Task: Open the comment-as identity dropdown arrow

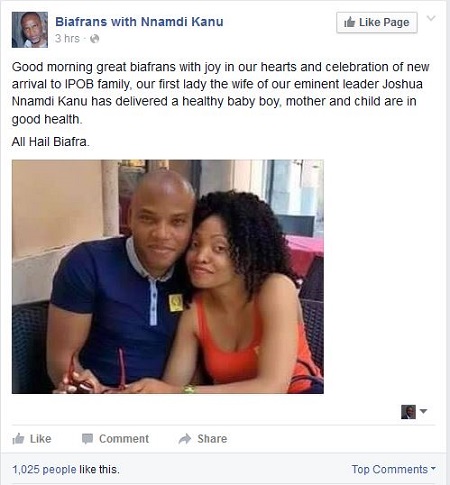Action: pyautogui.click(x=423, y=411)
